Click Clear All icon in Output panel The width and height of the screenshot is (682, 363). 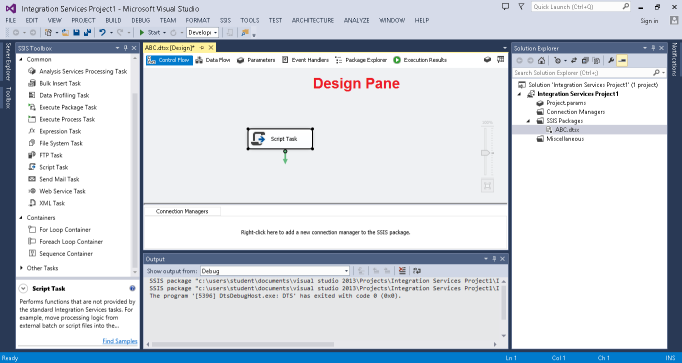(402, 271)
